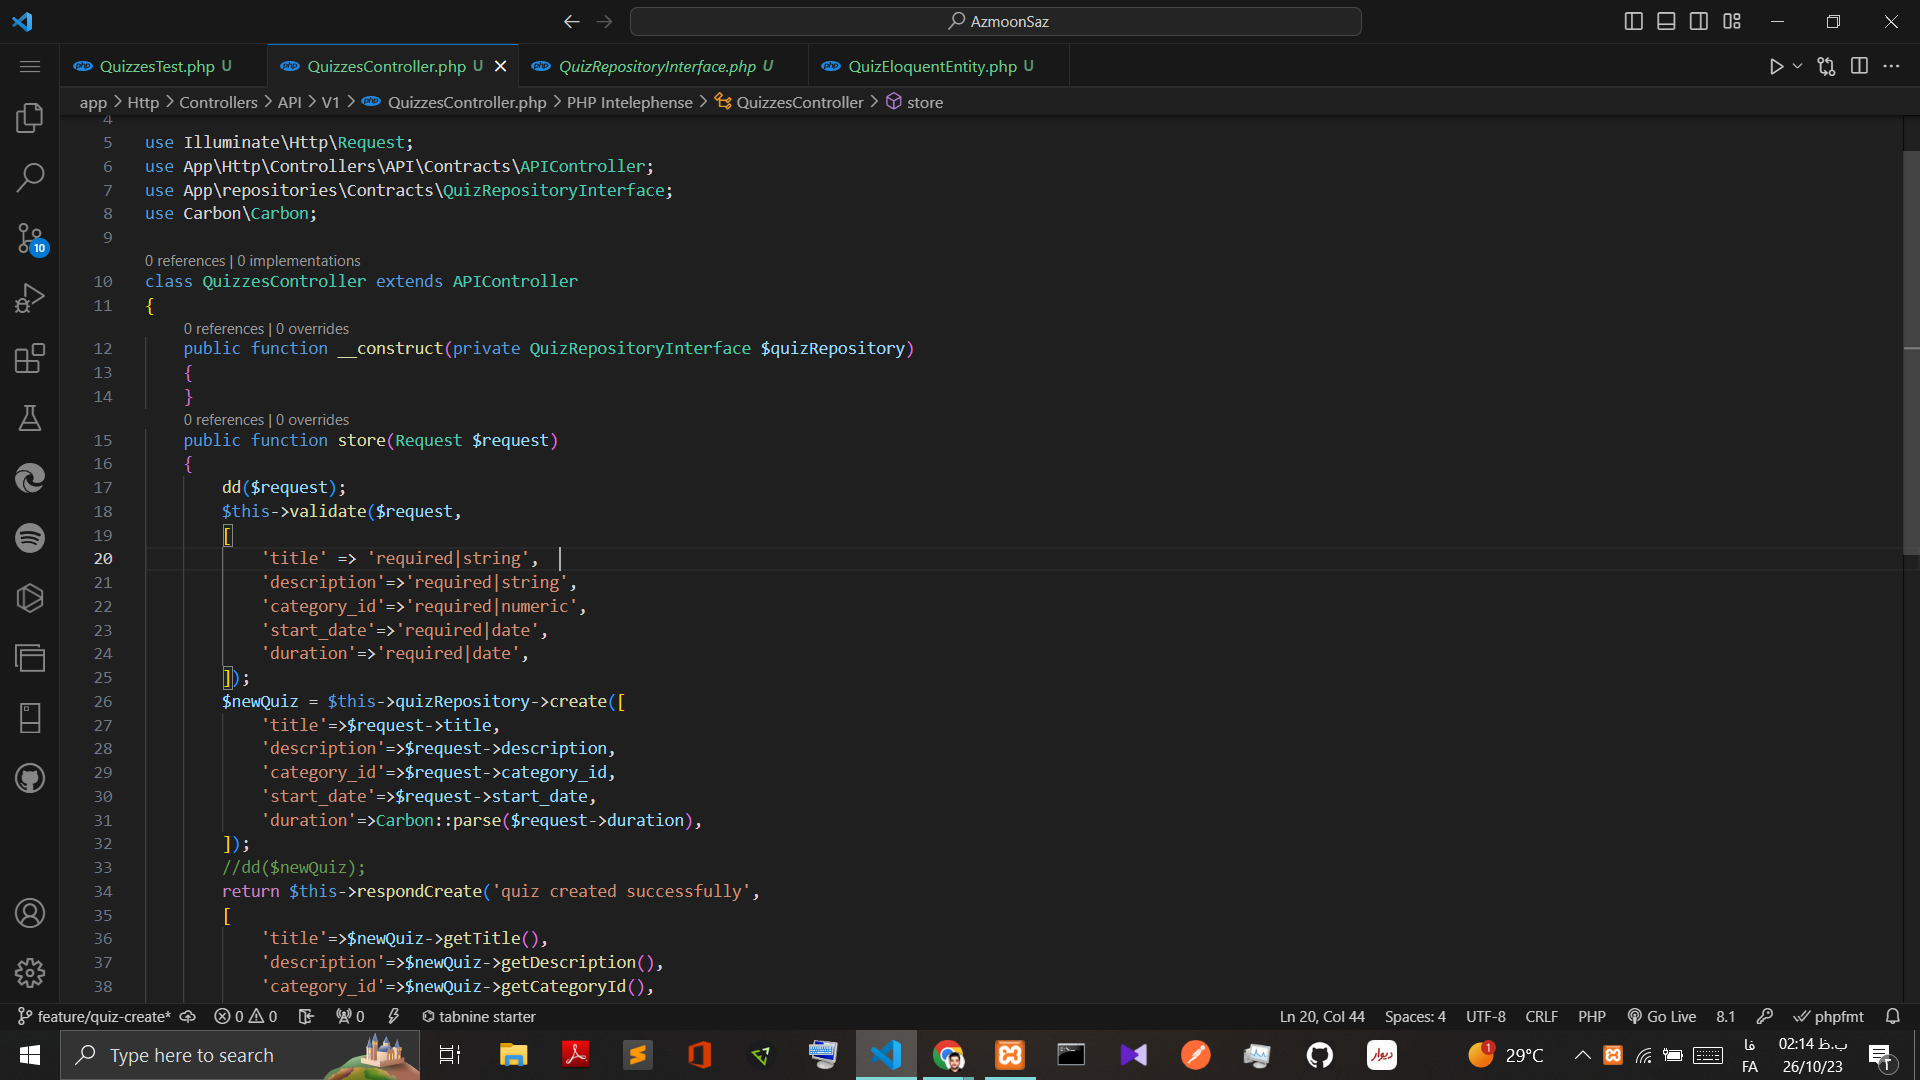Click the ports forwarded 0 status item
Image resolution: width=1920 pixels, height=1080 pixels.
click(350, 1016)
